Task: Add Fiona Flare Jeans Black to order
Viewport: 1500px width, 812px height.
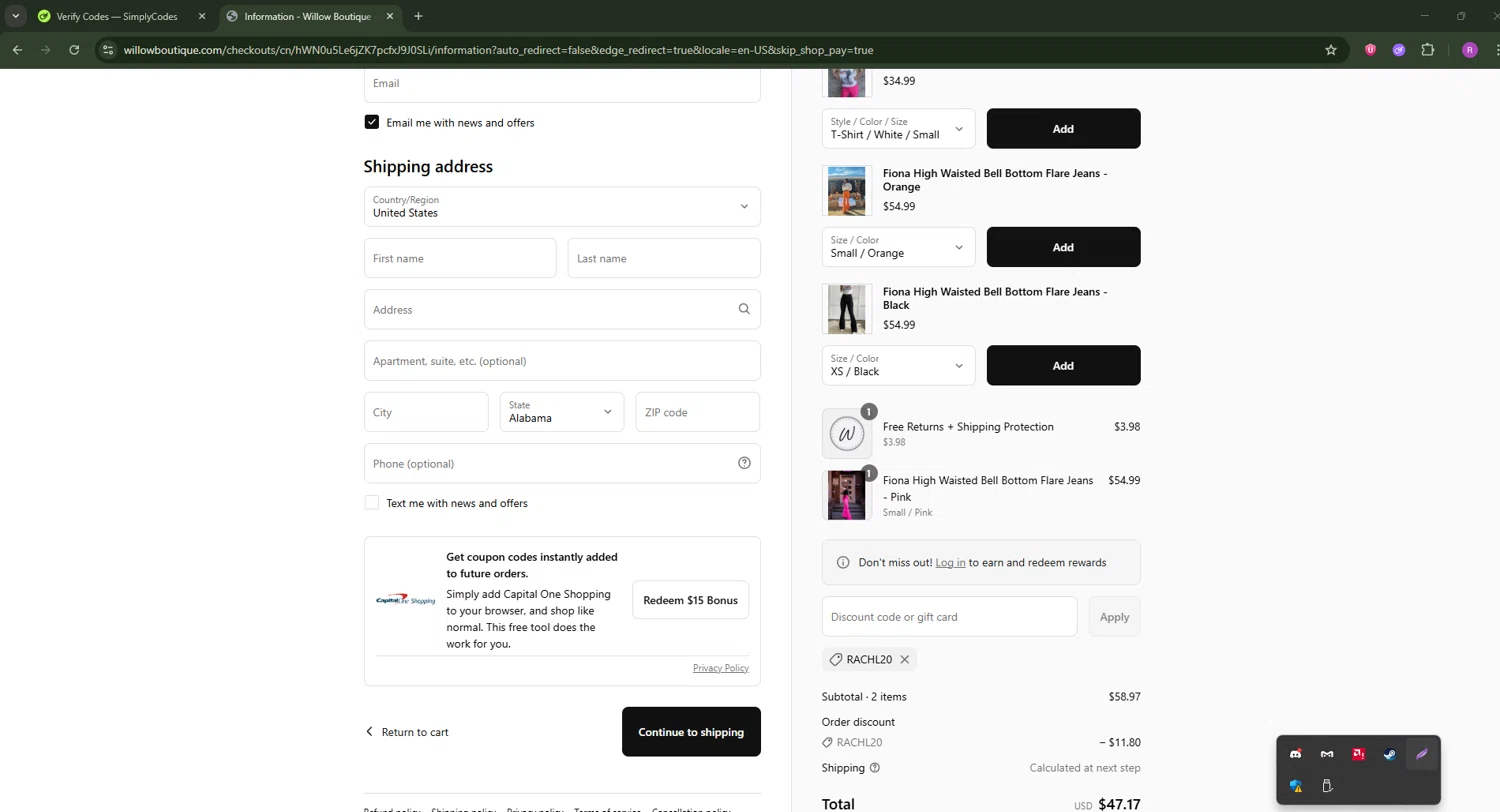Action: click(1063, 365)
